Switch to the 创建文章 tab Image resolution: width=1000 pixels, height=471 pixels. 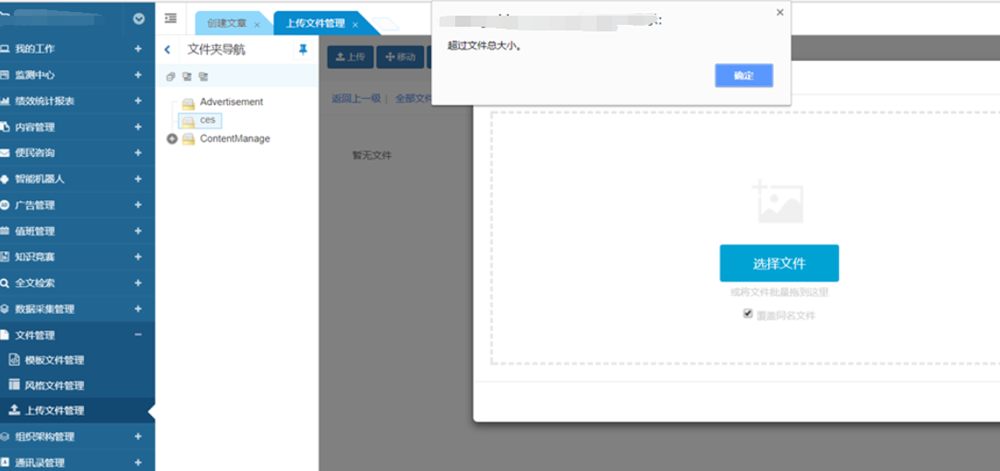click(227, 24)
